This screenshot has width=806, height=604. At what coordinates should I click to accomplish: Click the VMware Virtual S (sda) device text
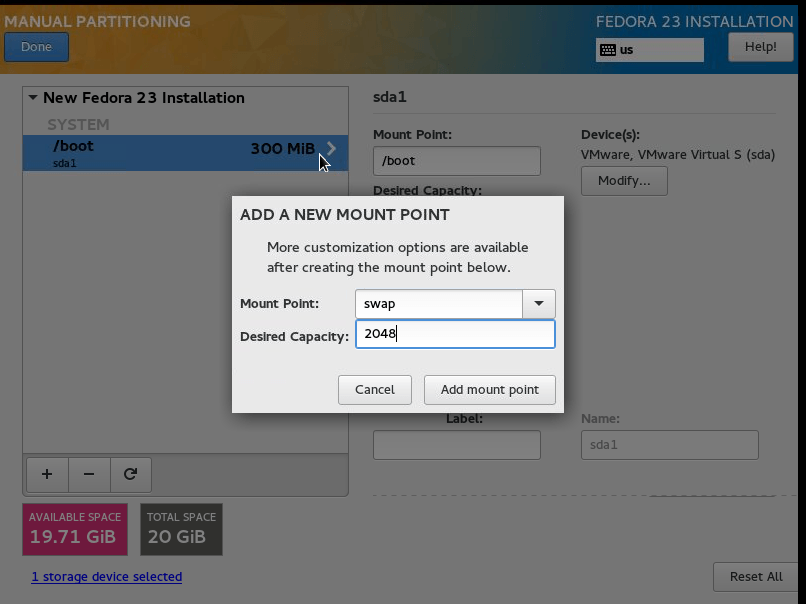(678, 154)
